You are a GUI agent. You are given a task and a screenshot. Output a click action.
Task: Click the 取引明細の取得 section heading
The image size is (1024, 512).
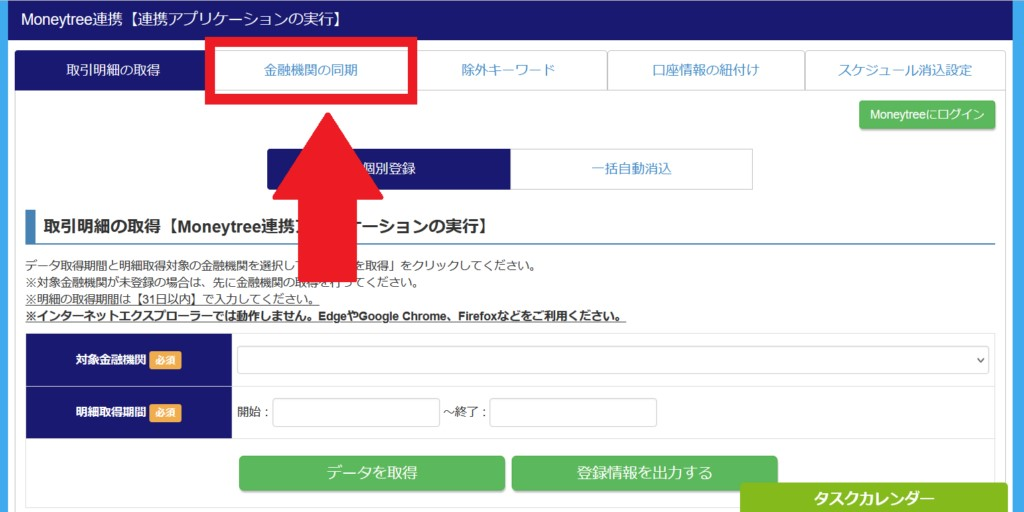[265, 227]
